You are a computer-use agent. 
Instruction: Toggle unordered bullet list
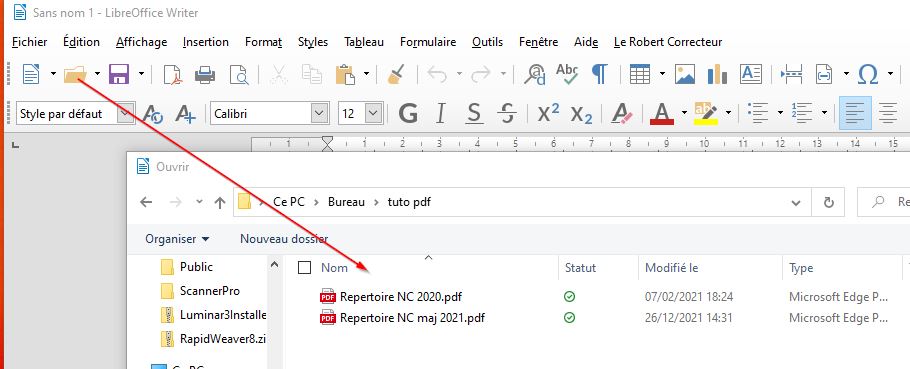tap(758, 113)
